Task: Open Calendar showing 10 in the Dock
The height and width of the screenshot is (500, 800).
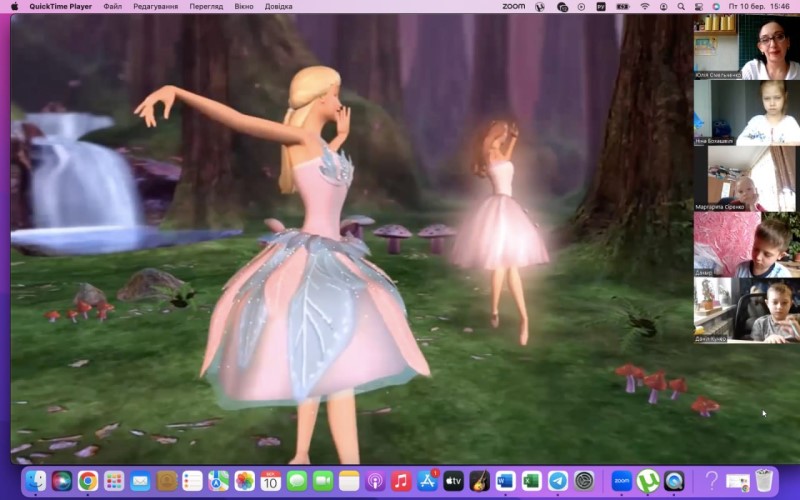Action: click(270, 481)
